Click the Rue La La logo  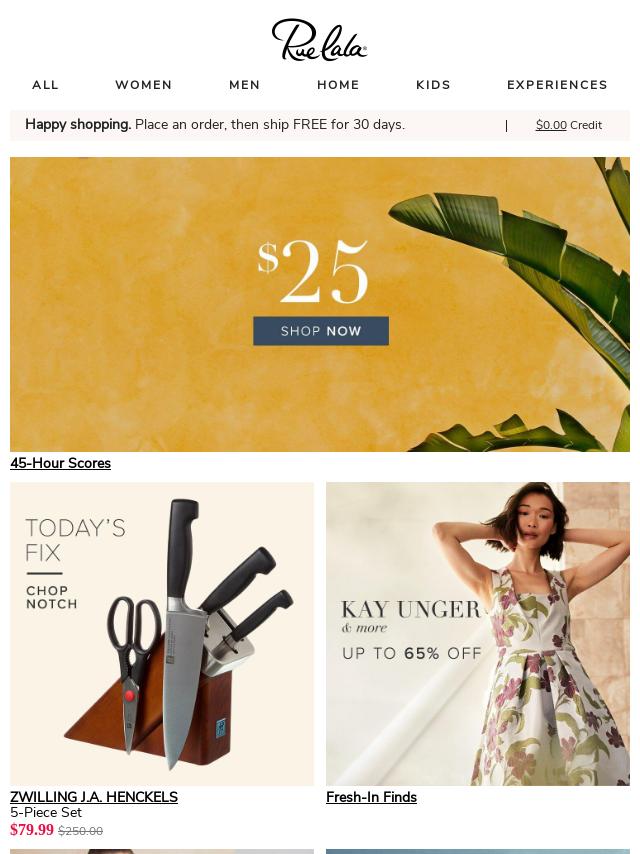(320, 39)
